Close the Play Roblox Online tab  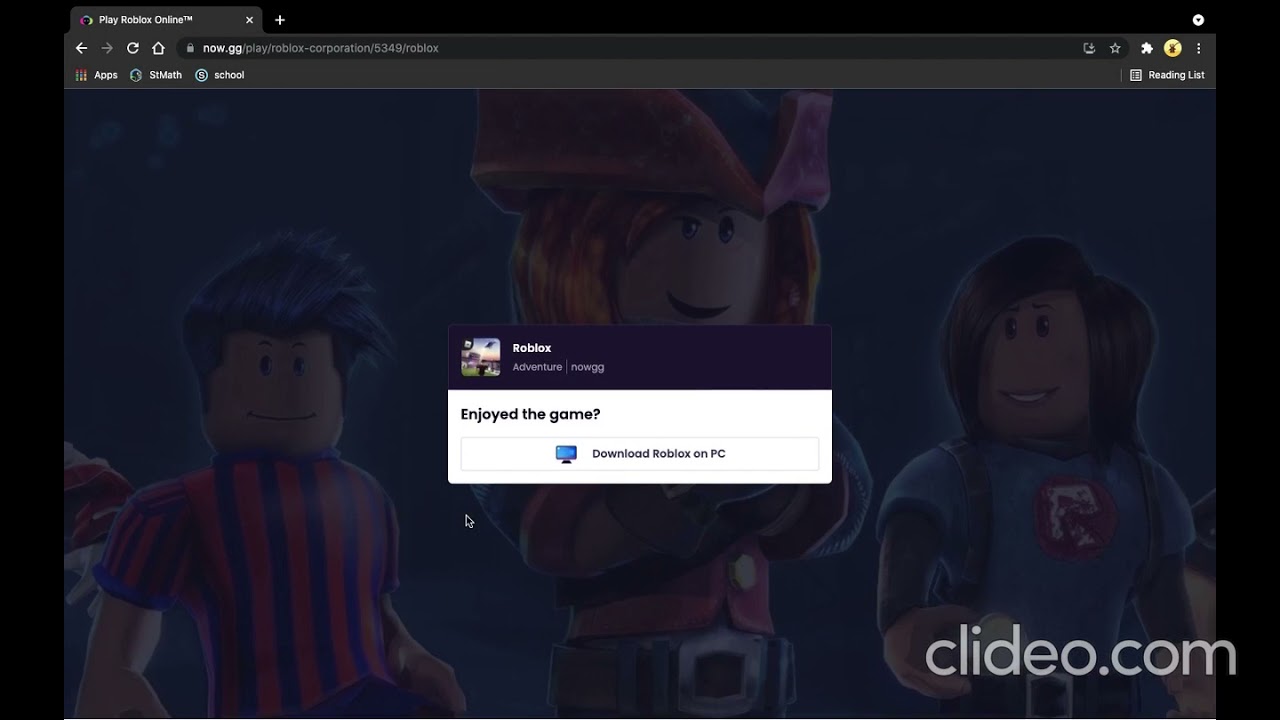click(249, 20)
